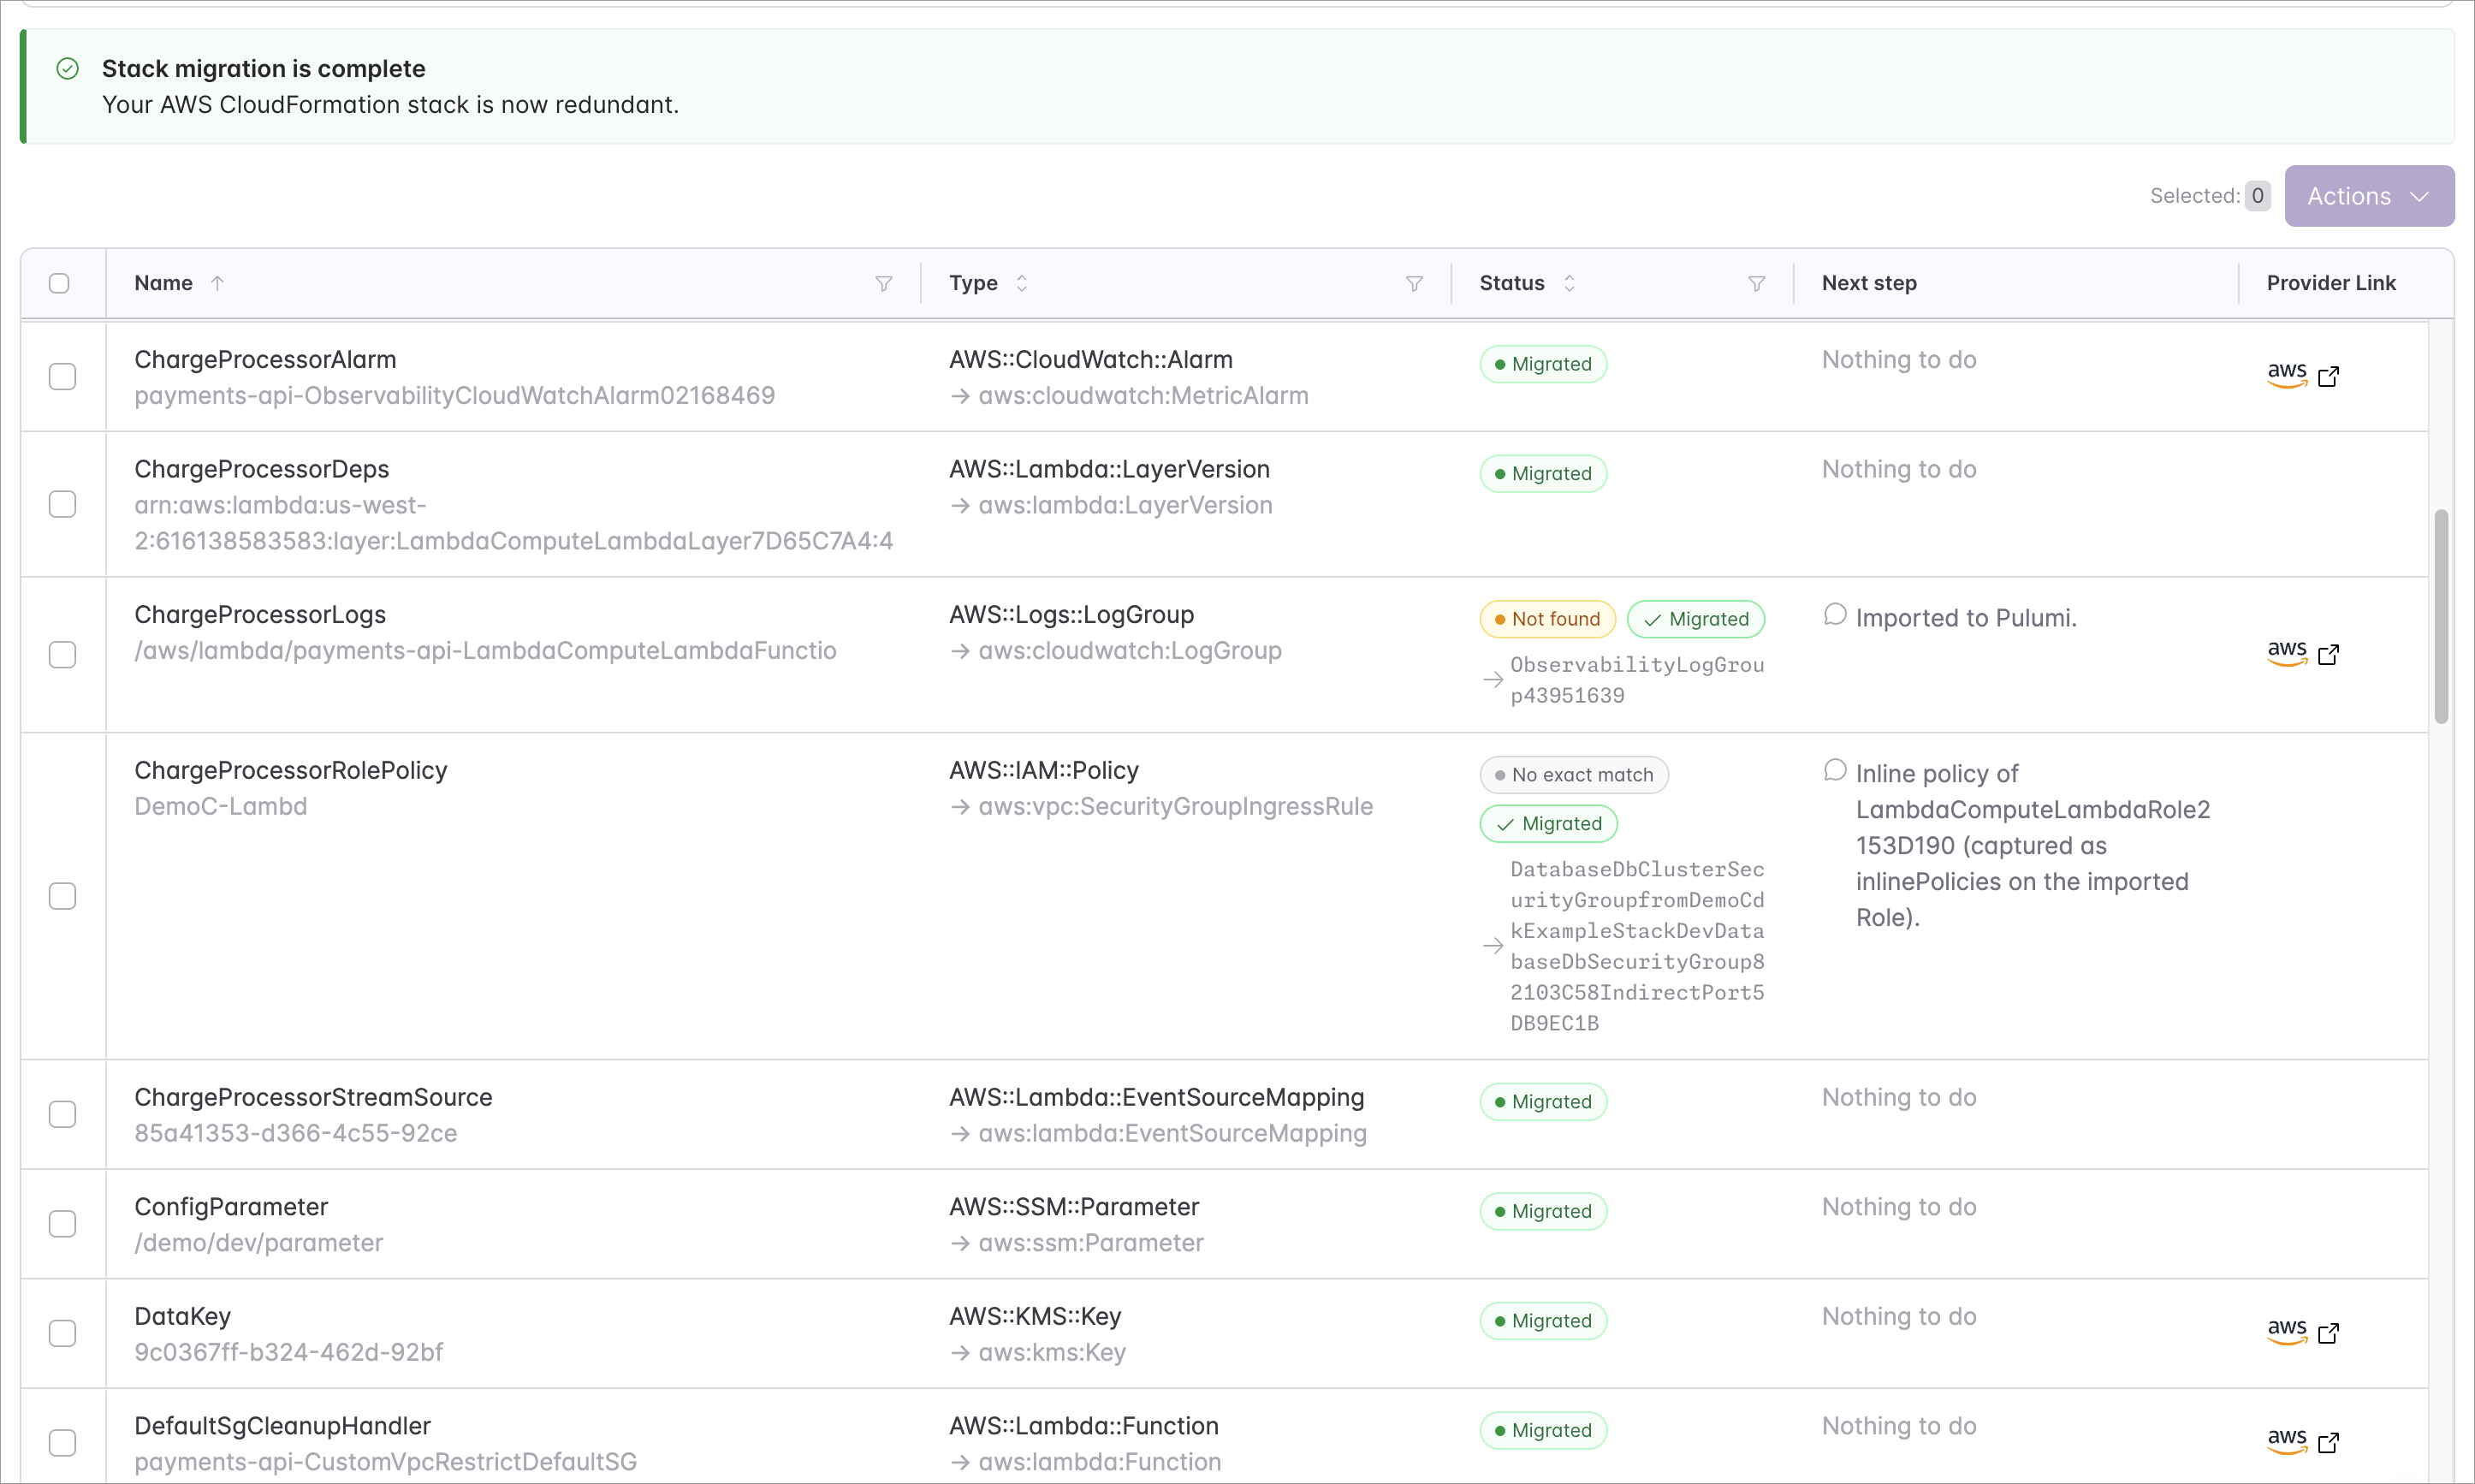Click the success check icon in migration banner
Screen dimensions: 2475x1484
pos(67,68)
